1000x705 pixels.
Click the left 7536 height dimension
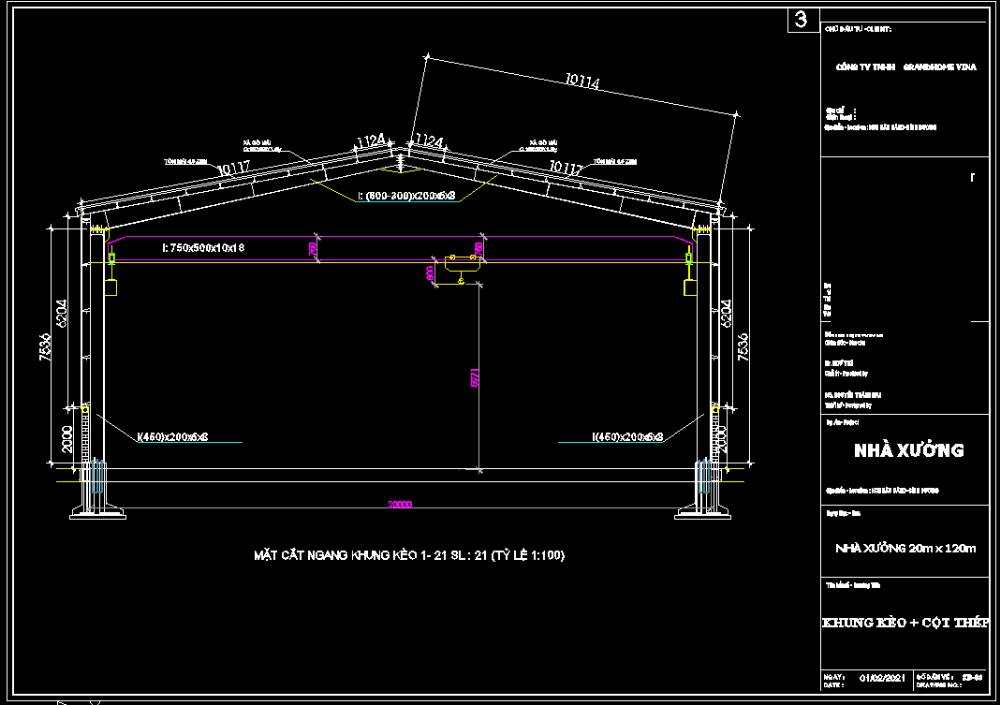point(45,343)
